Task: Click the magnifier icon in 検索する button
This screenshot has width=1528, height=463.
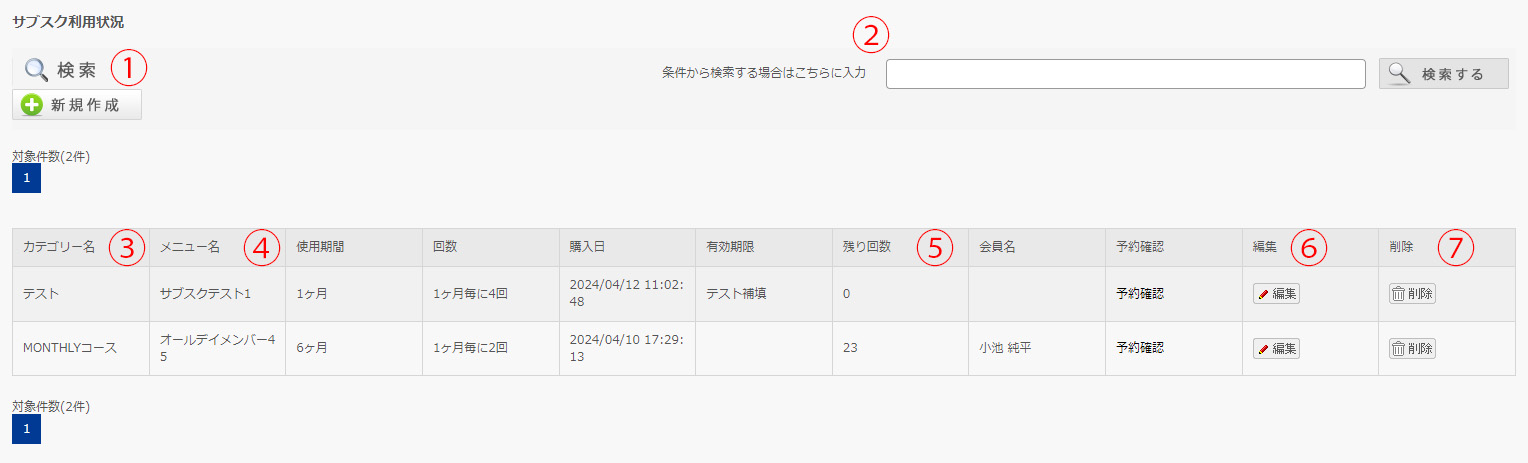Action: coord(1400,74)
